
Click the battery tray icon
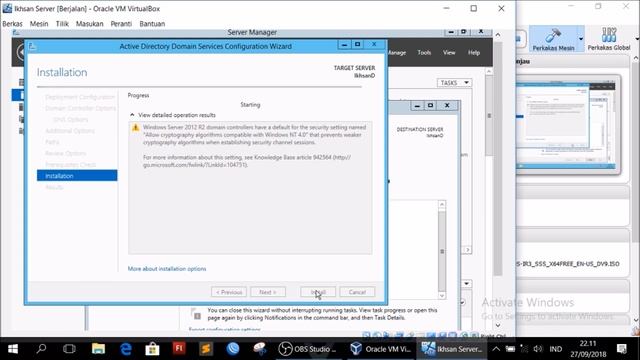click(x=510, y=349)
